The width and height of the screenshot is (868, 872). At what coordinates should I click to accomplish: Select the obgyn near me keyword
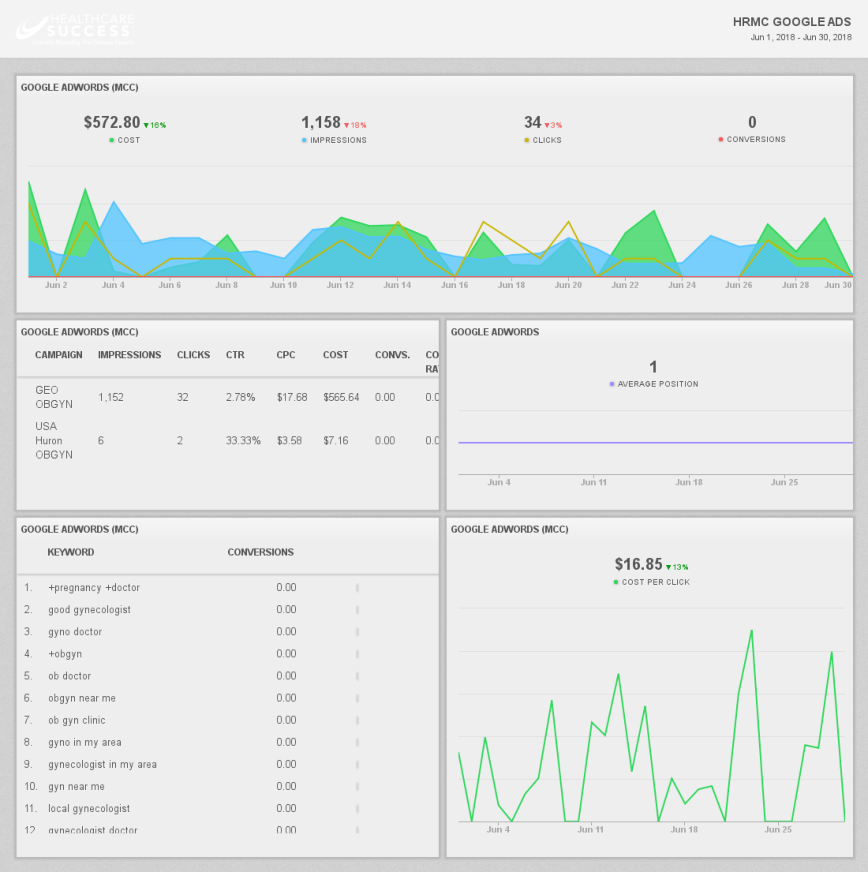click(x=82, y=698)
